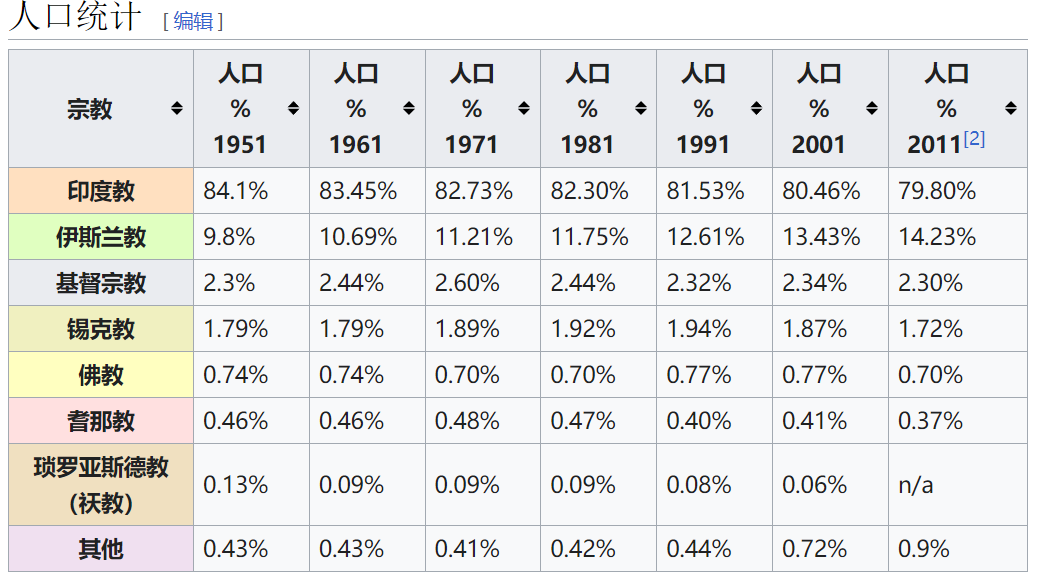The width and height of the screenshot is (1037, 579).
Task: Select the 其他 row header cell
Action: click(x=101, y=549)
